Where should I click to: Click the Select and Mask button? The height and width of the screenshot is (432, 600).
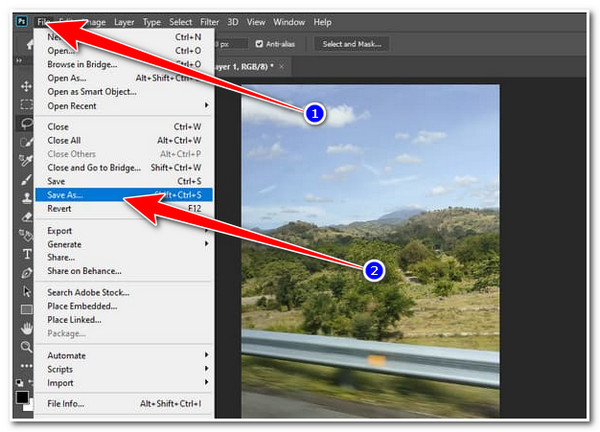(352, 44)
